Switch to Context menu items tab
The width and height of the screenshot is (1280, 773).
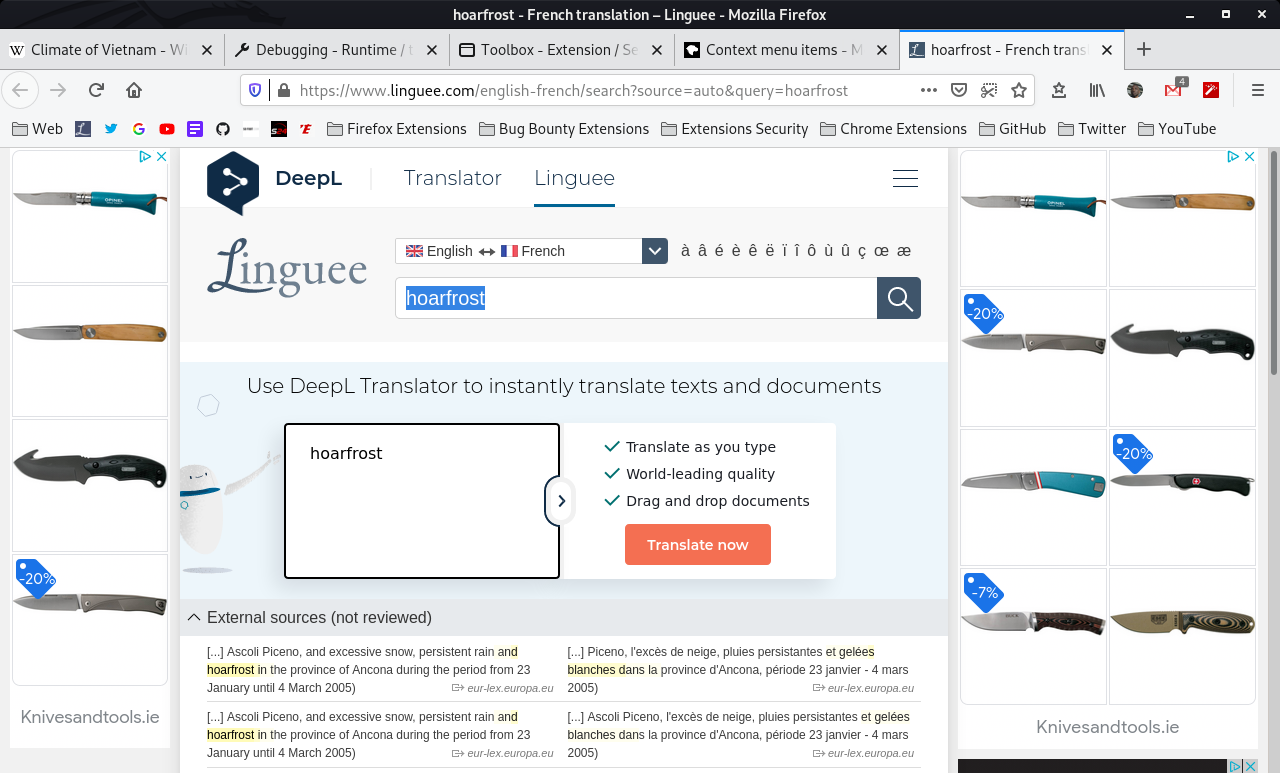pos(785,49)
